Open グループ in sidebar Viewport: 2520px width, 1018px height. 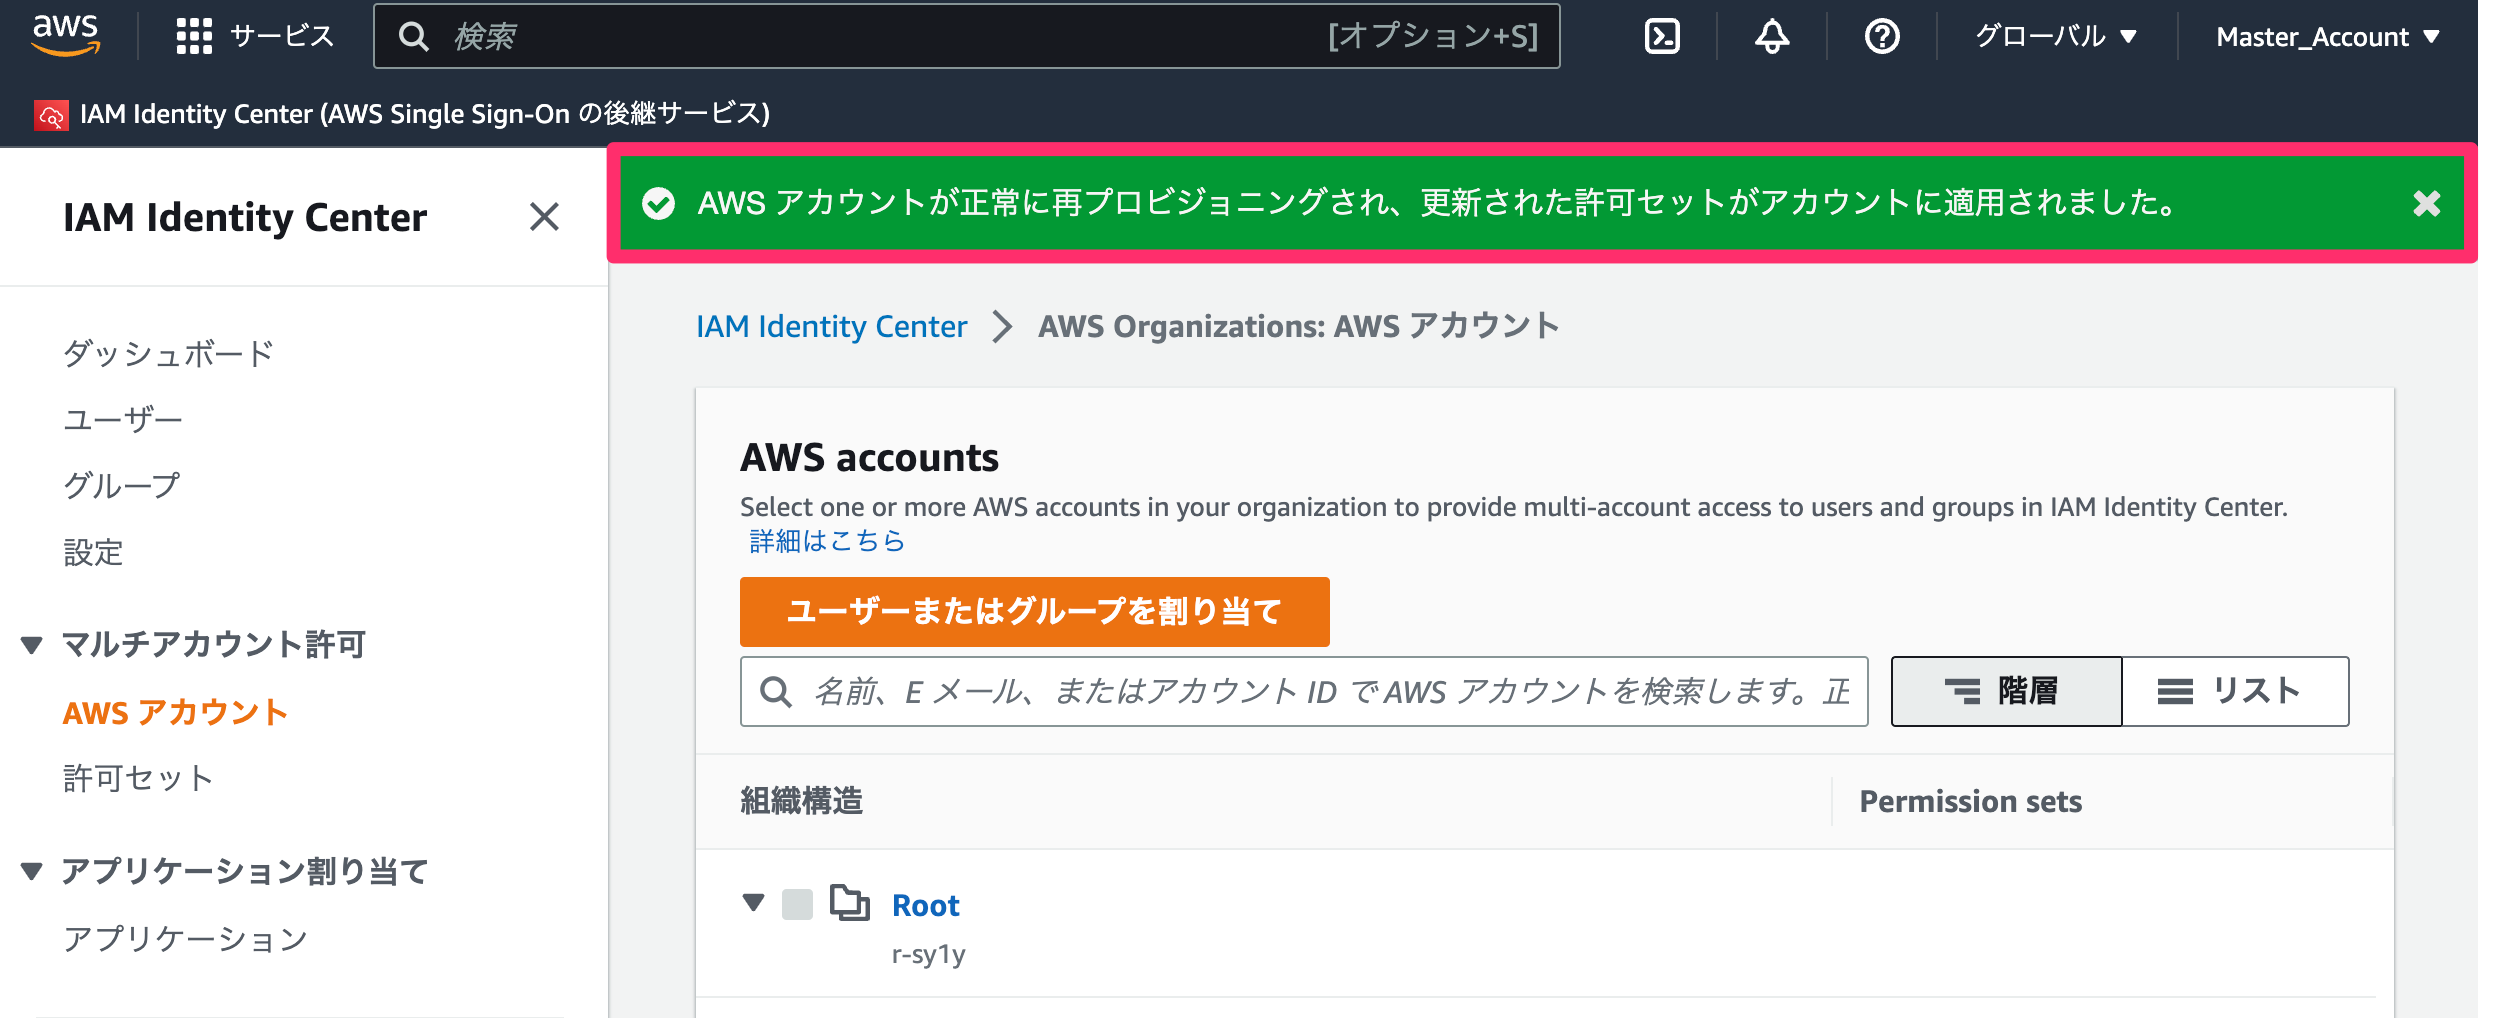pos(122,486)
